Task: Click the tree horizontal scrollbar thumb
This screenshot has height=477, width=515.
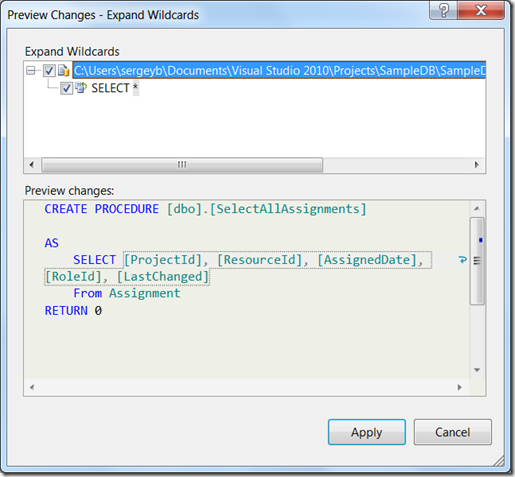Action: [182, 165]
